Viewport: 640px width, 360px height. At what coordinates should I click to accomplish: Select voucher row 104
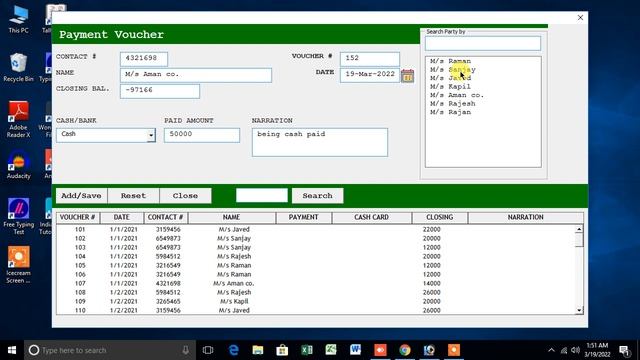(x=316, y=256)
